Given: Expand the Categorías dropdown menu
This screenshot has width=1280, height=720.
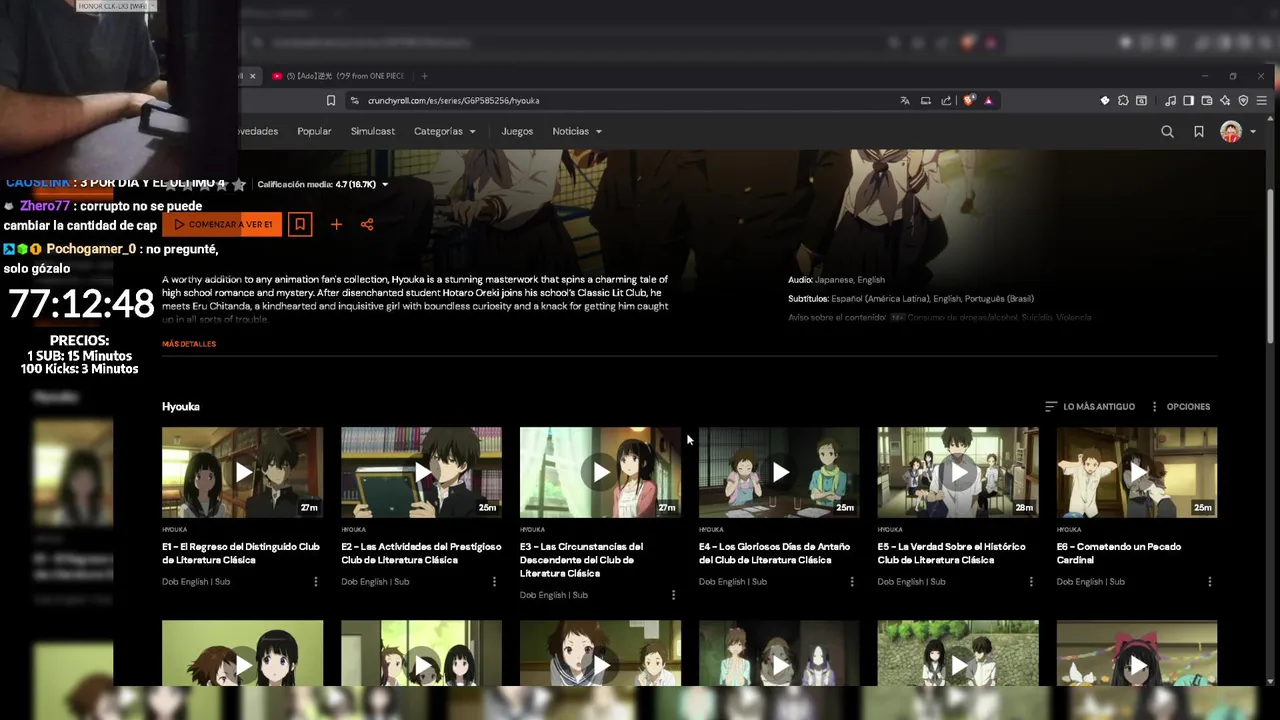Looking at the screenshot, I should pyautogui.click(x=445, y=131).
